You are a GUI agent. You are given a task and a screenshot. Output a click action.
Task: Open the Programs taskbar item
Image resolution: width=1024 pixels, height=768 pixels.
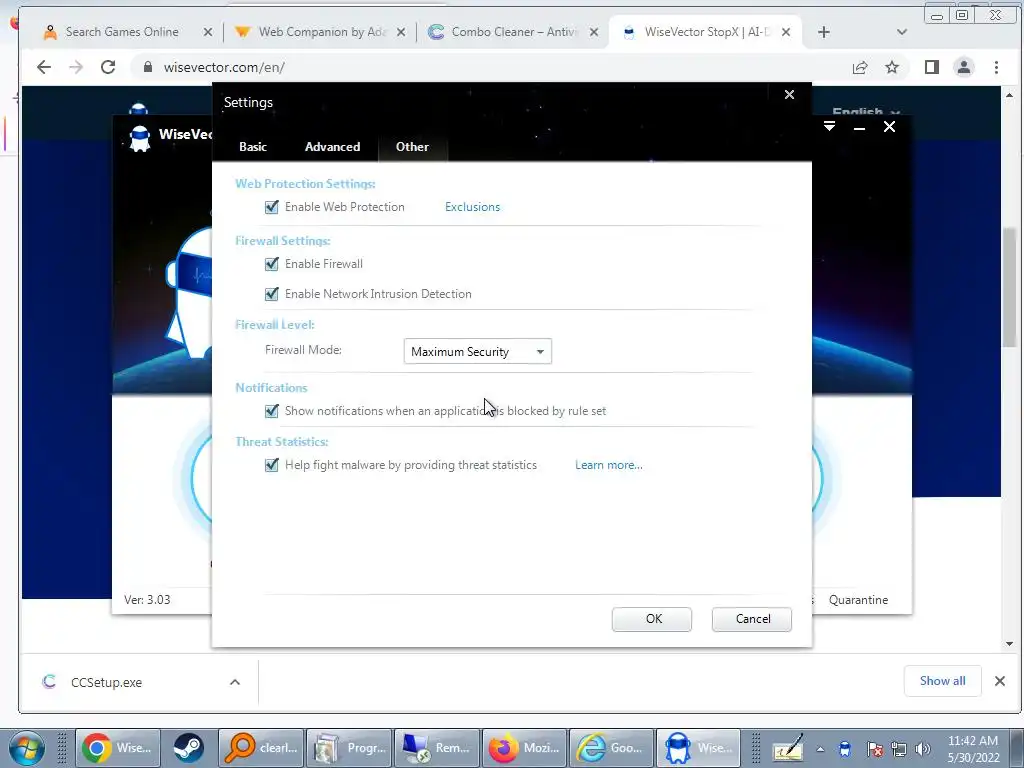click(349, 748)
